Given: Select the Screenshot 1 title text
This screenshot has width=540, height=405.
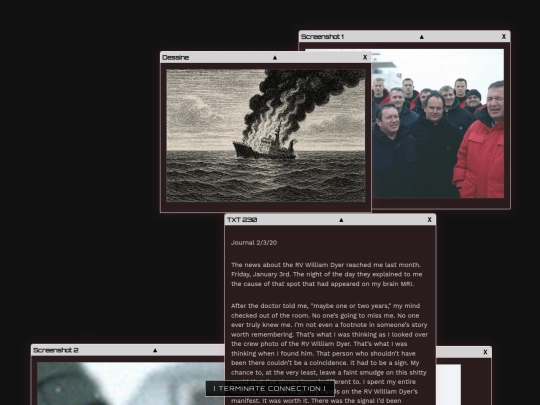Looking at the screenshot, I should [x=322, y=37].
